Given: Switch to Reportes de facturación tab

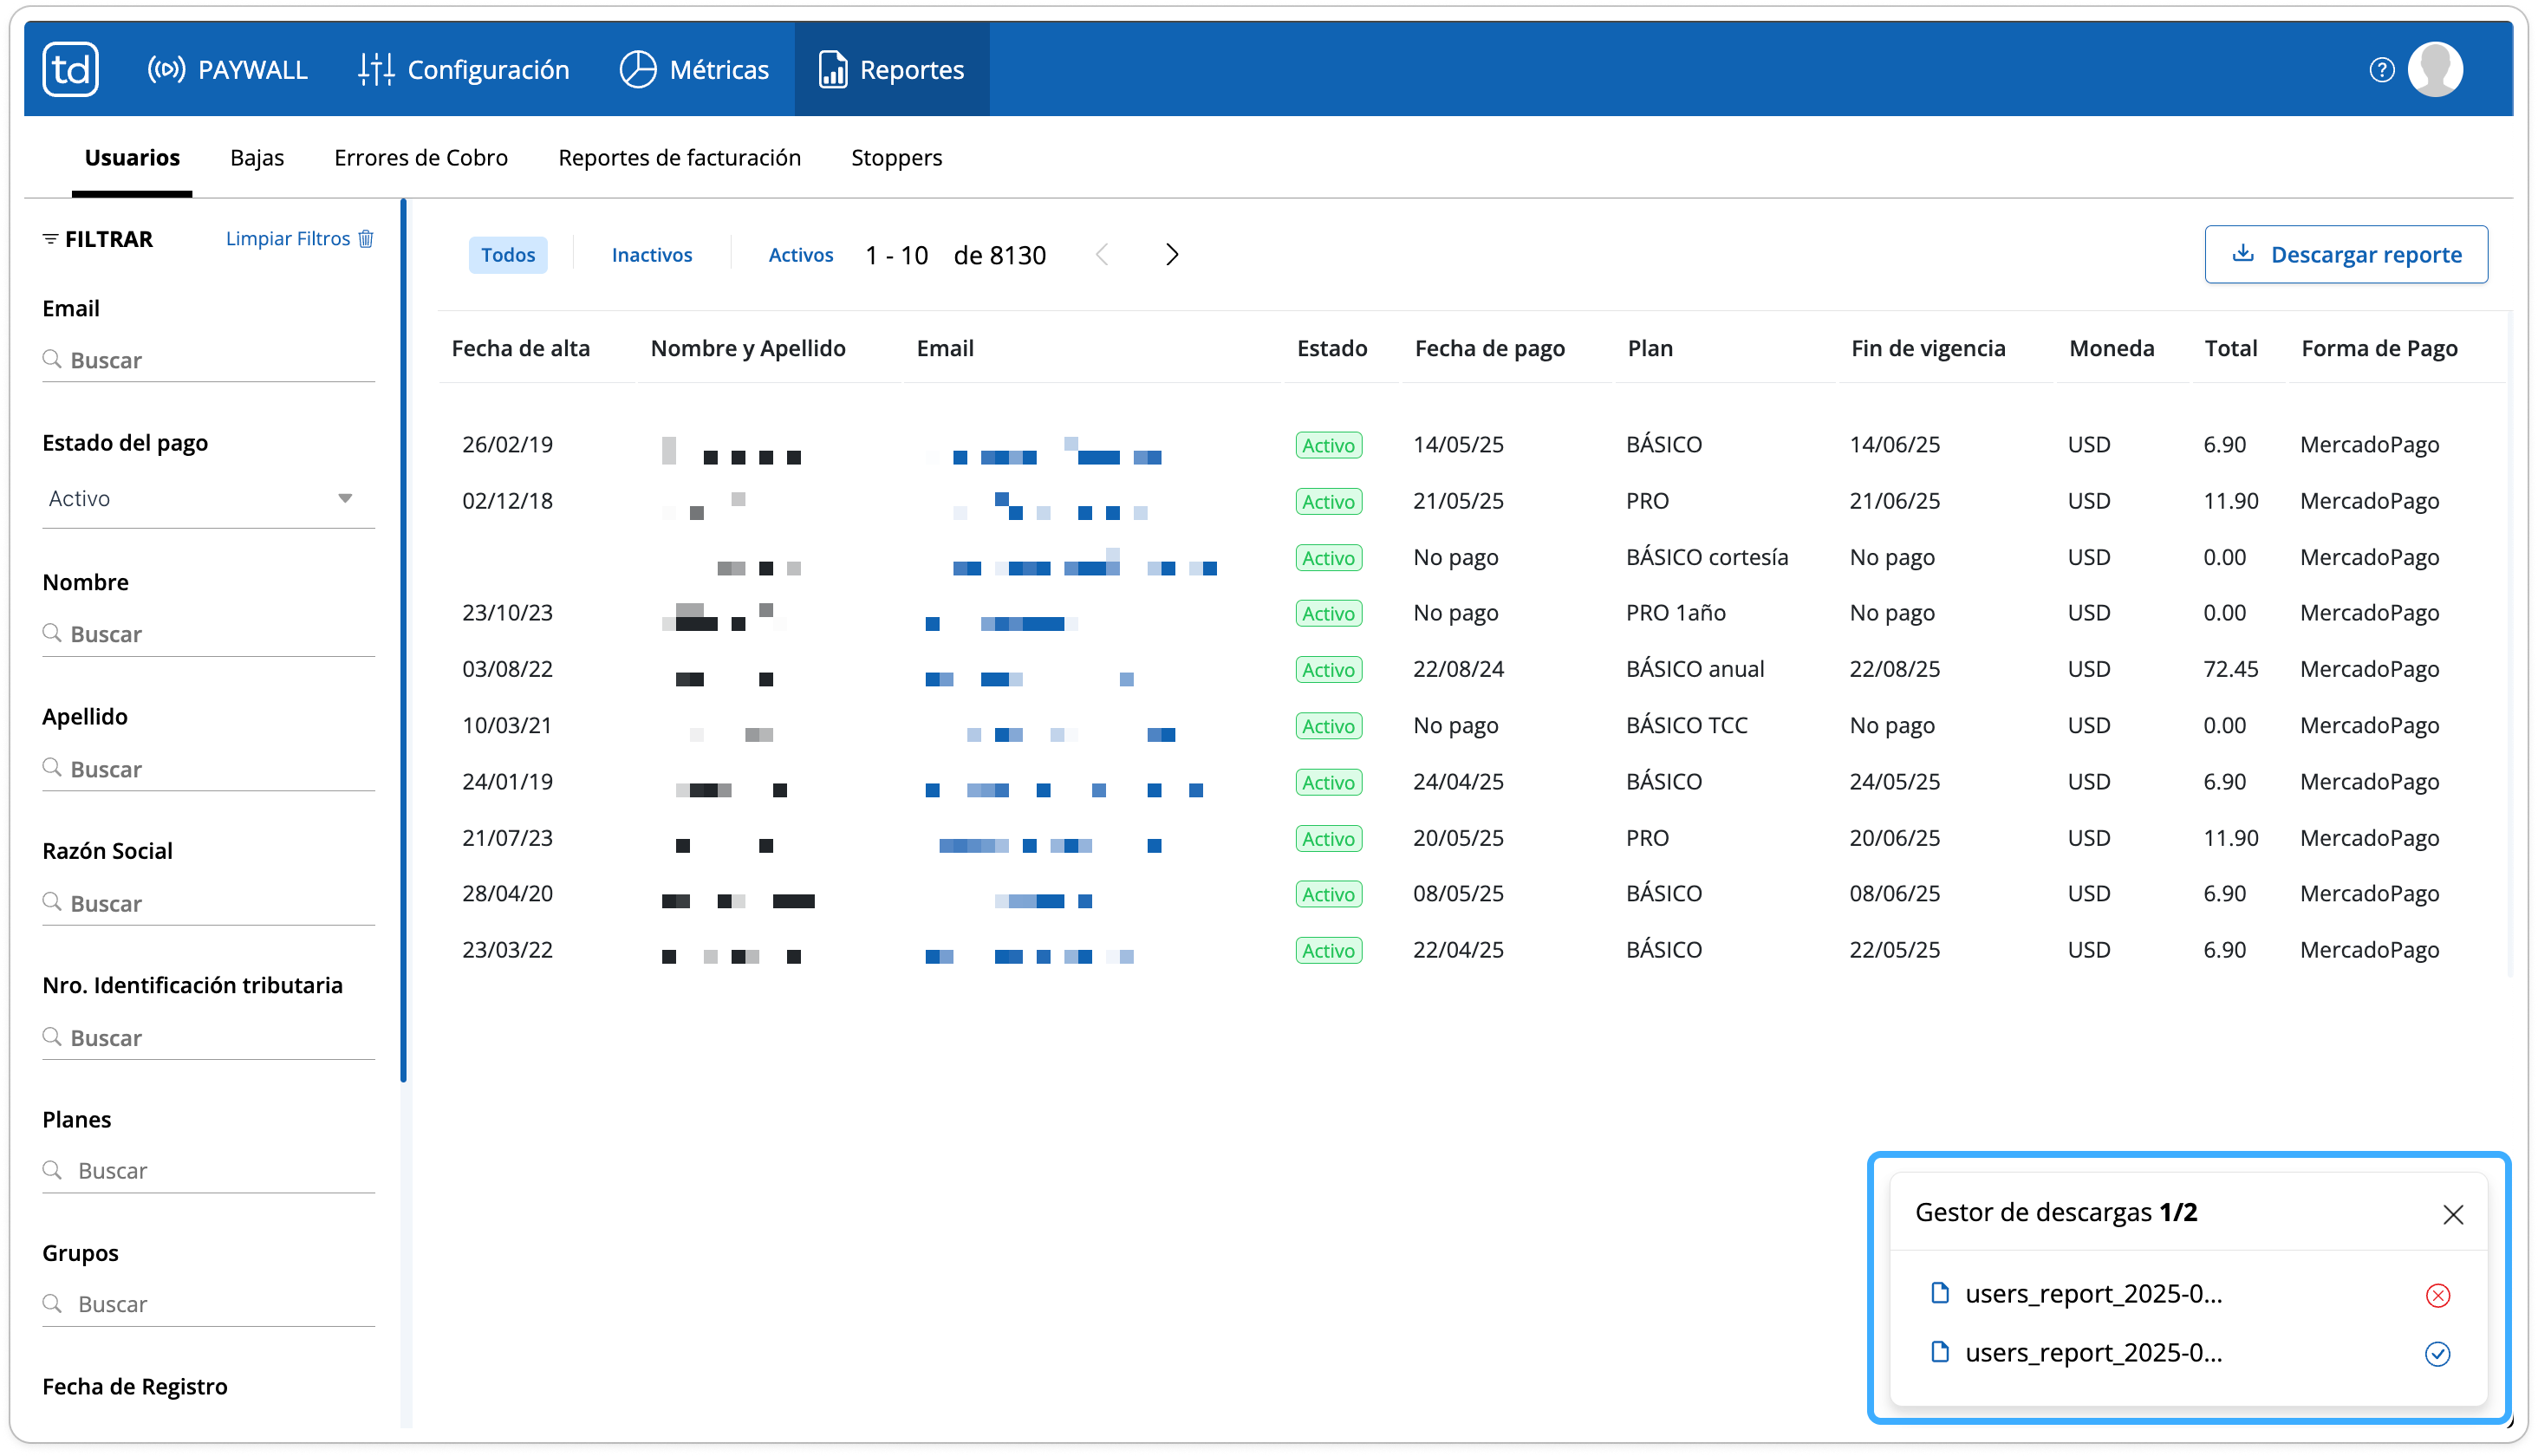Looking at the screenshot, I should click(679, 157).
